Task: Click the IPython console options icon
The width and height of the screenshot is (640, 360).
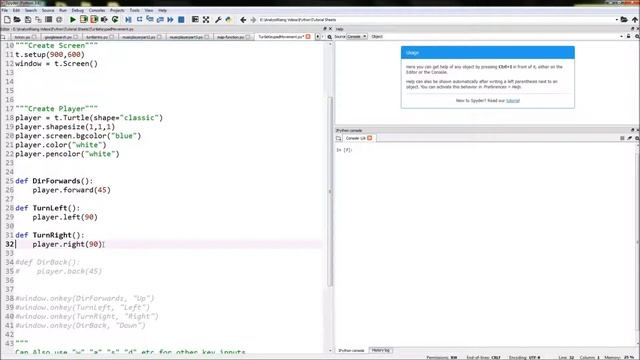Action: point(637,138)
